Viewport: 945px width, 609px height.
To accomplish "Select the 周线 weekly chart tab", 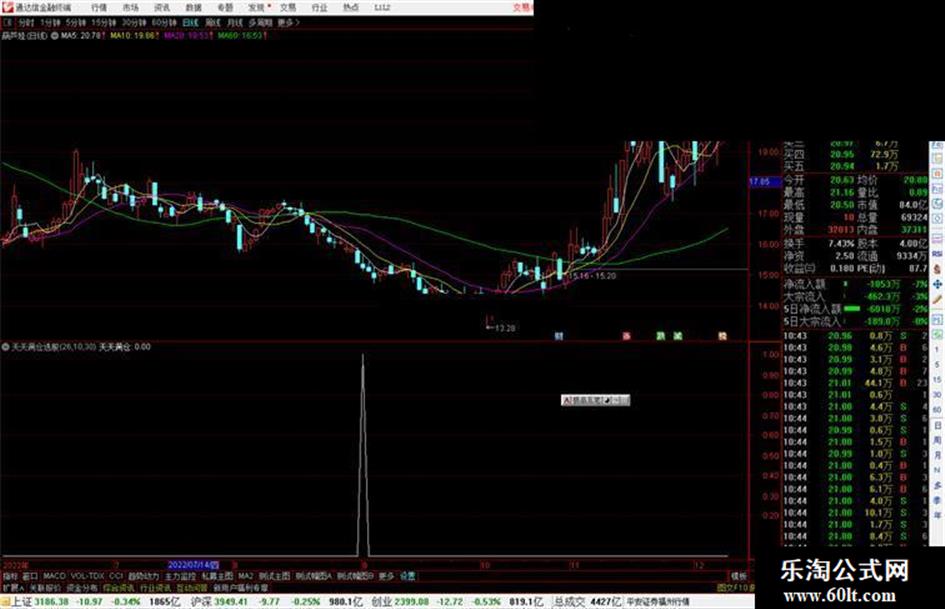I will [x=213, y=23].
